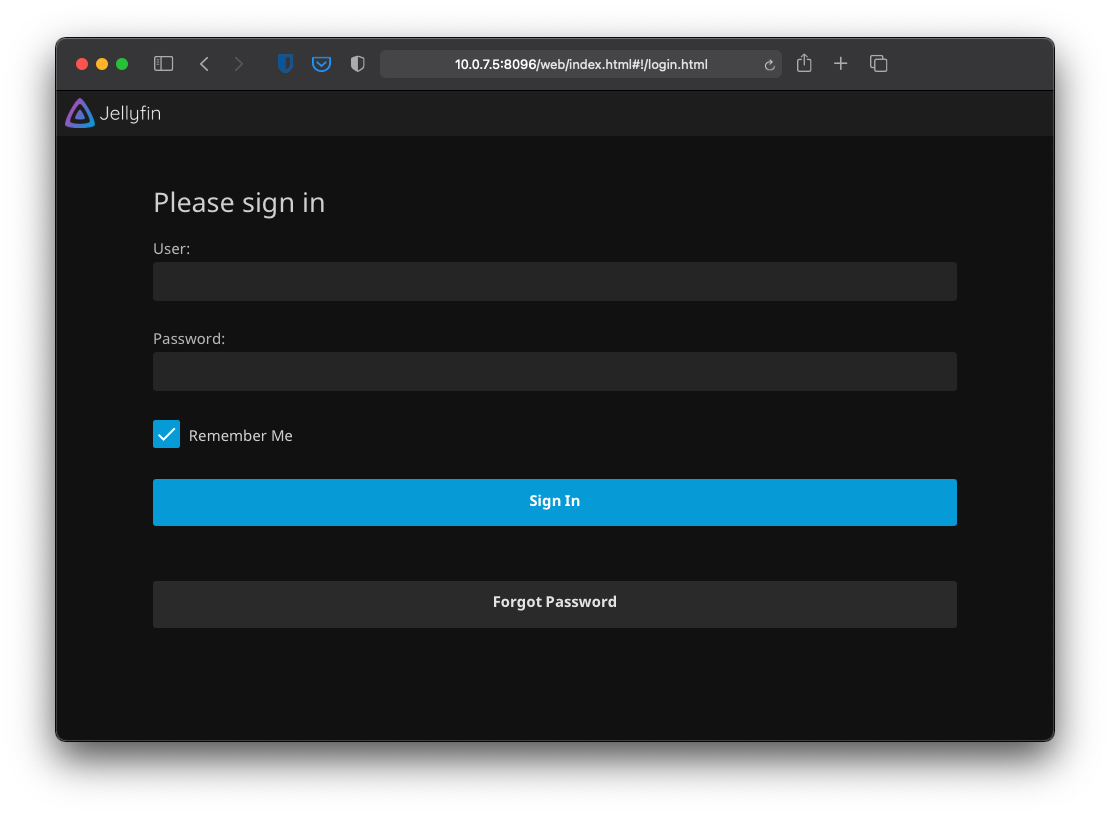Show the tab overview

tap(879, 64)
